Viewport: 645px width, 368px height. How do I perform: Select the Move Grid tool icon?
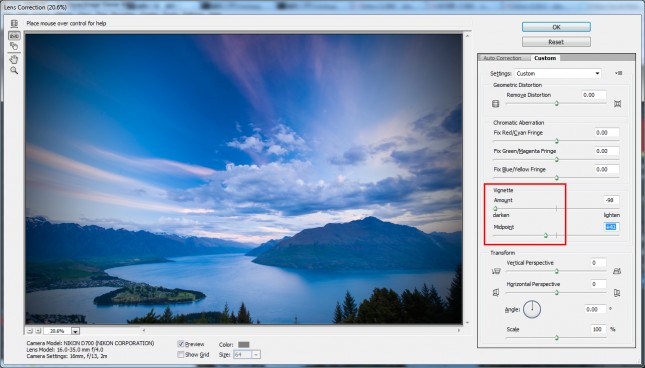click(14, 46)
